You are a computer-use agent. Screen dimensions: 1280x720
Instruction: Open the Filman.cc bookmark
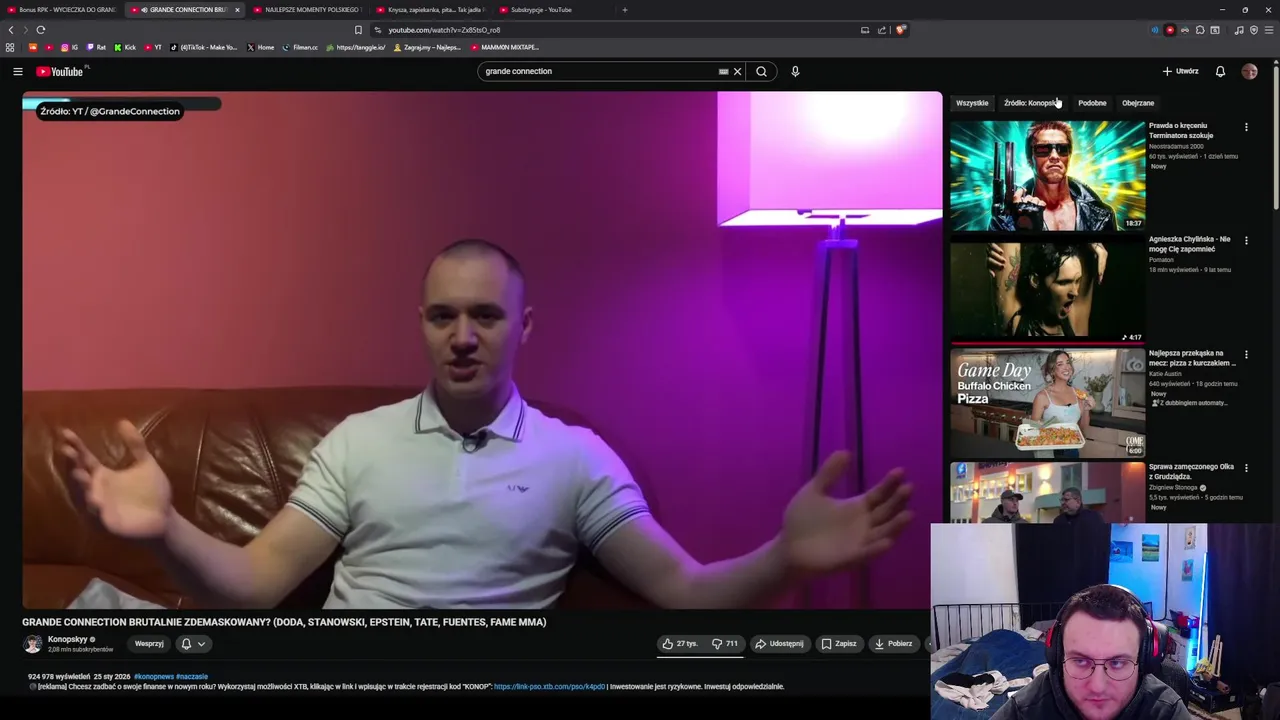(300, 47)
